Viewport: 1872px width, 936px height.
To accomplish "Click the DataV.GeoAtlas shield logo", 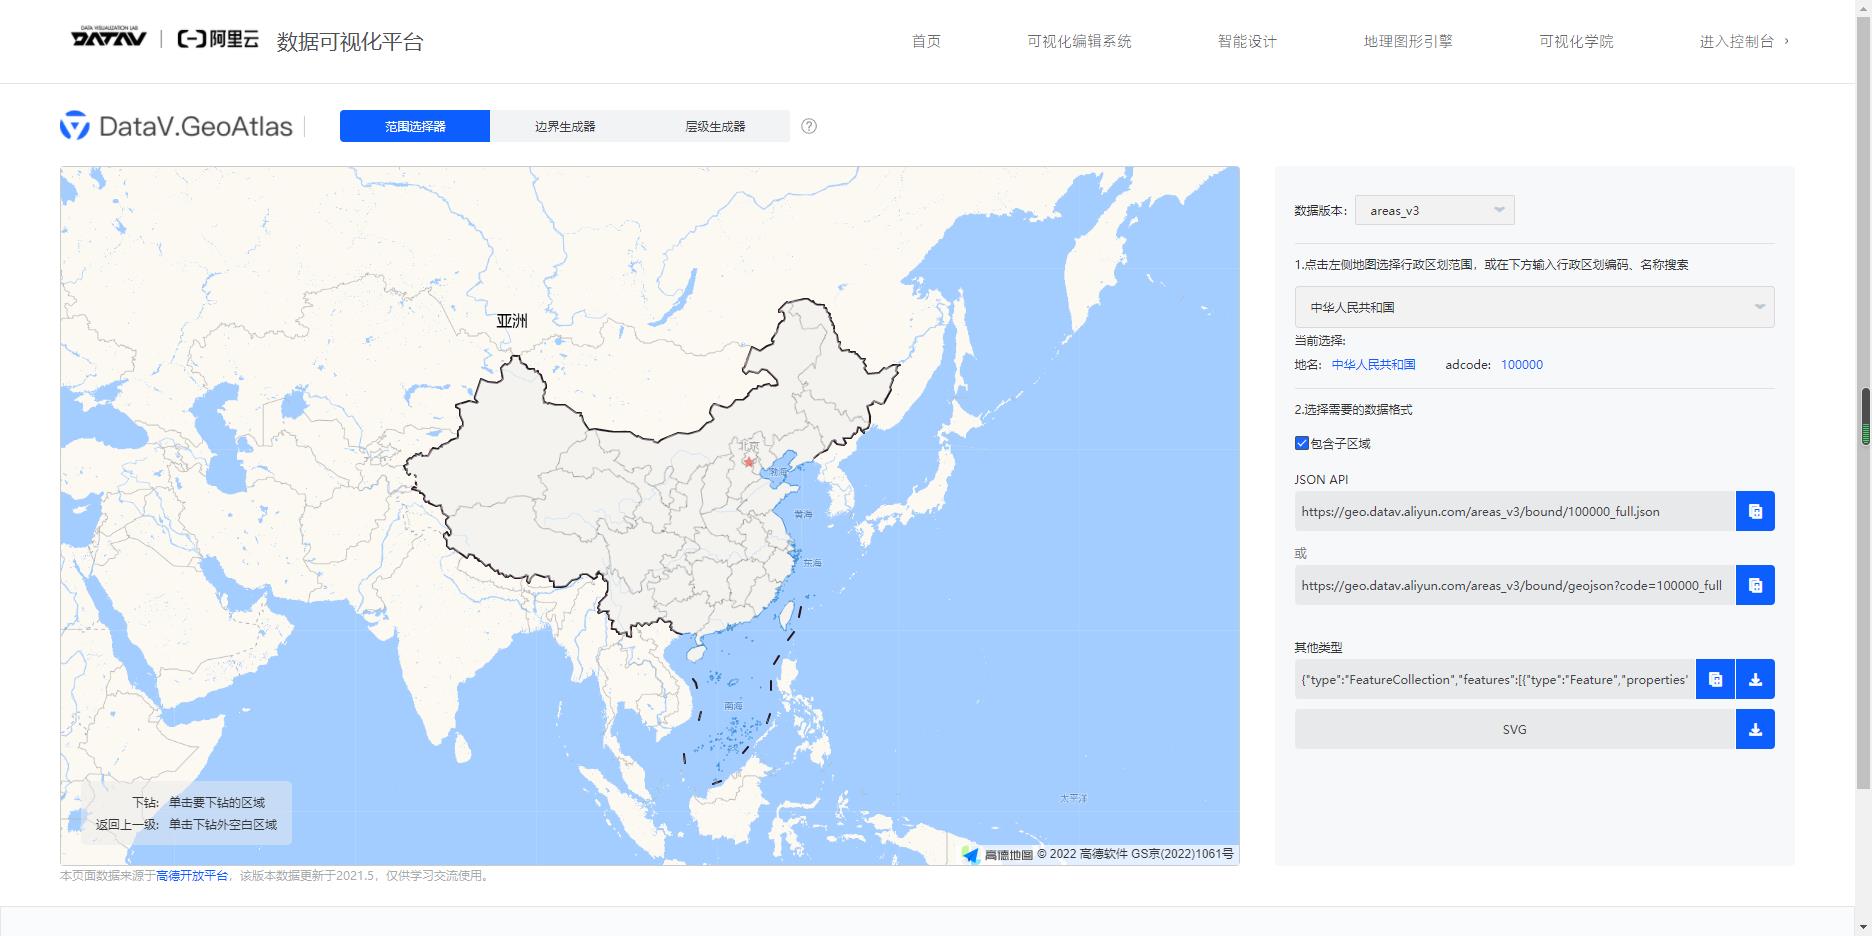I will point(73,126).
